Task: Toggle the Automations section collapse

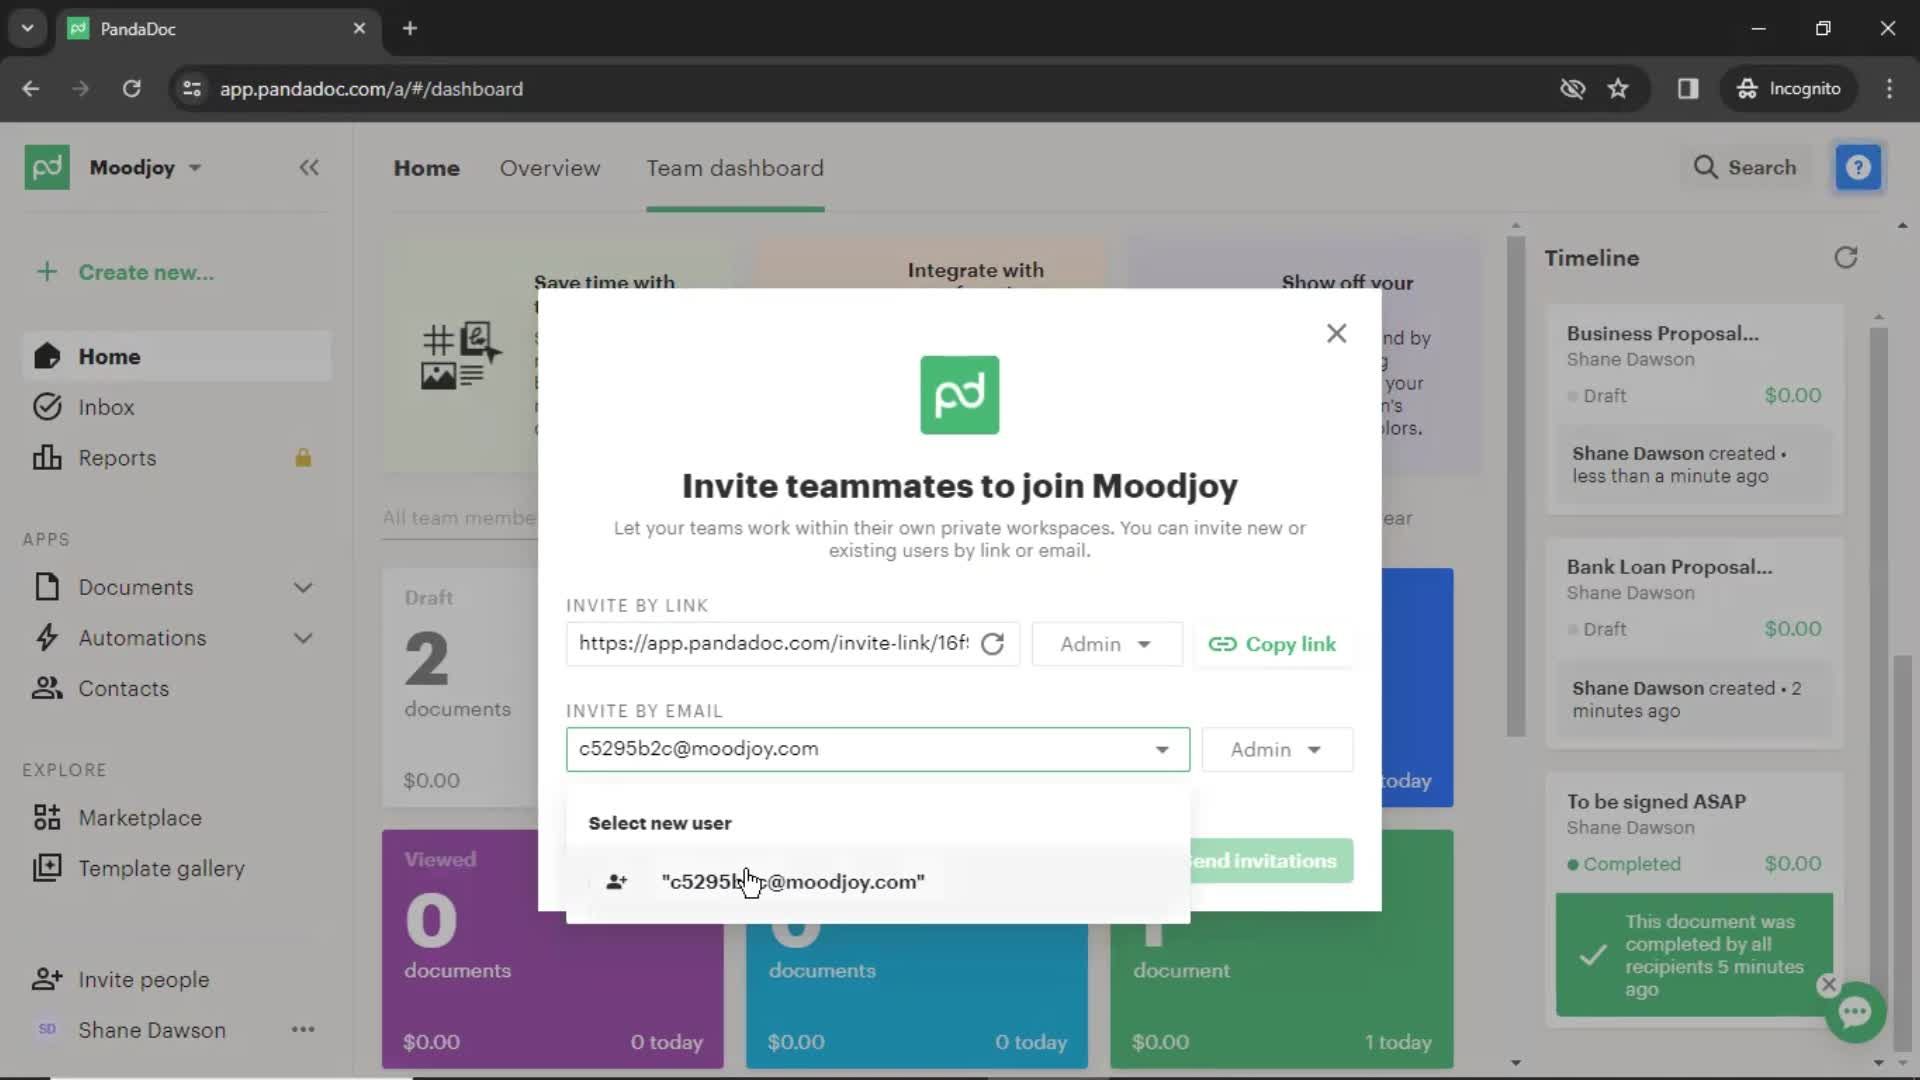Action: (302, 637)
